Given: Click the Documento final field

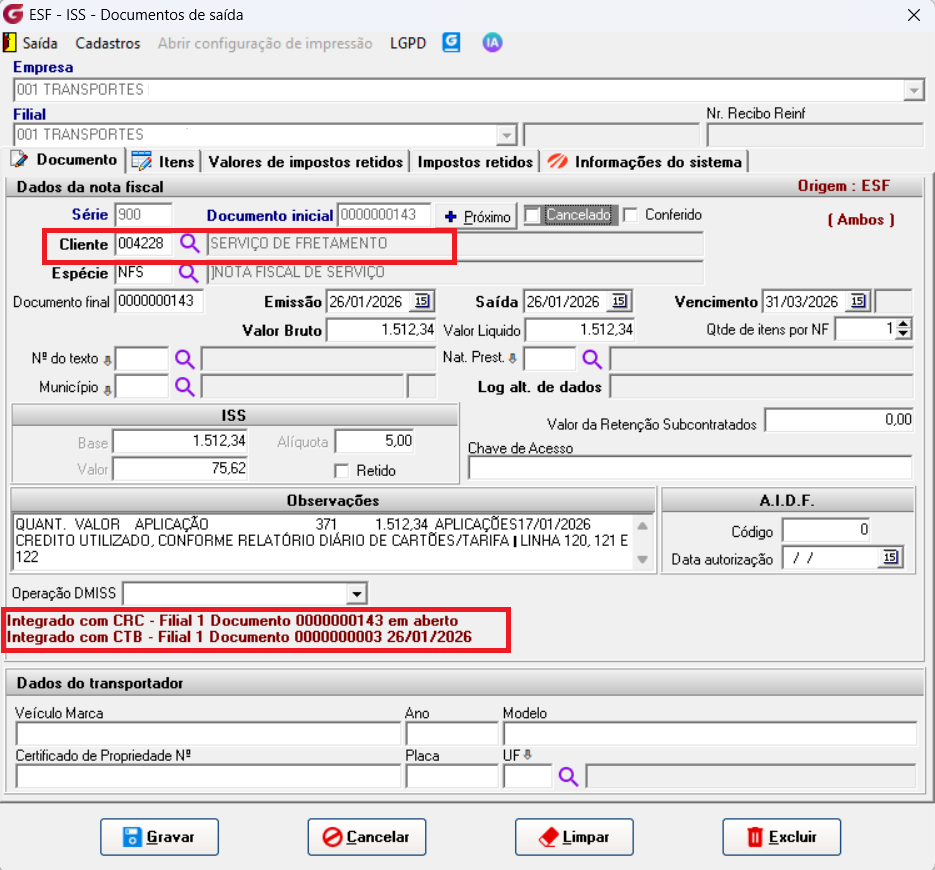Looking at the screenshot, I should point(159,301).
